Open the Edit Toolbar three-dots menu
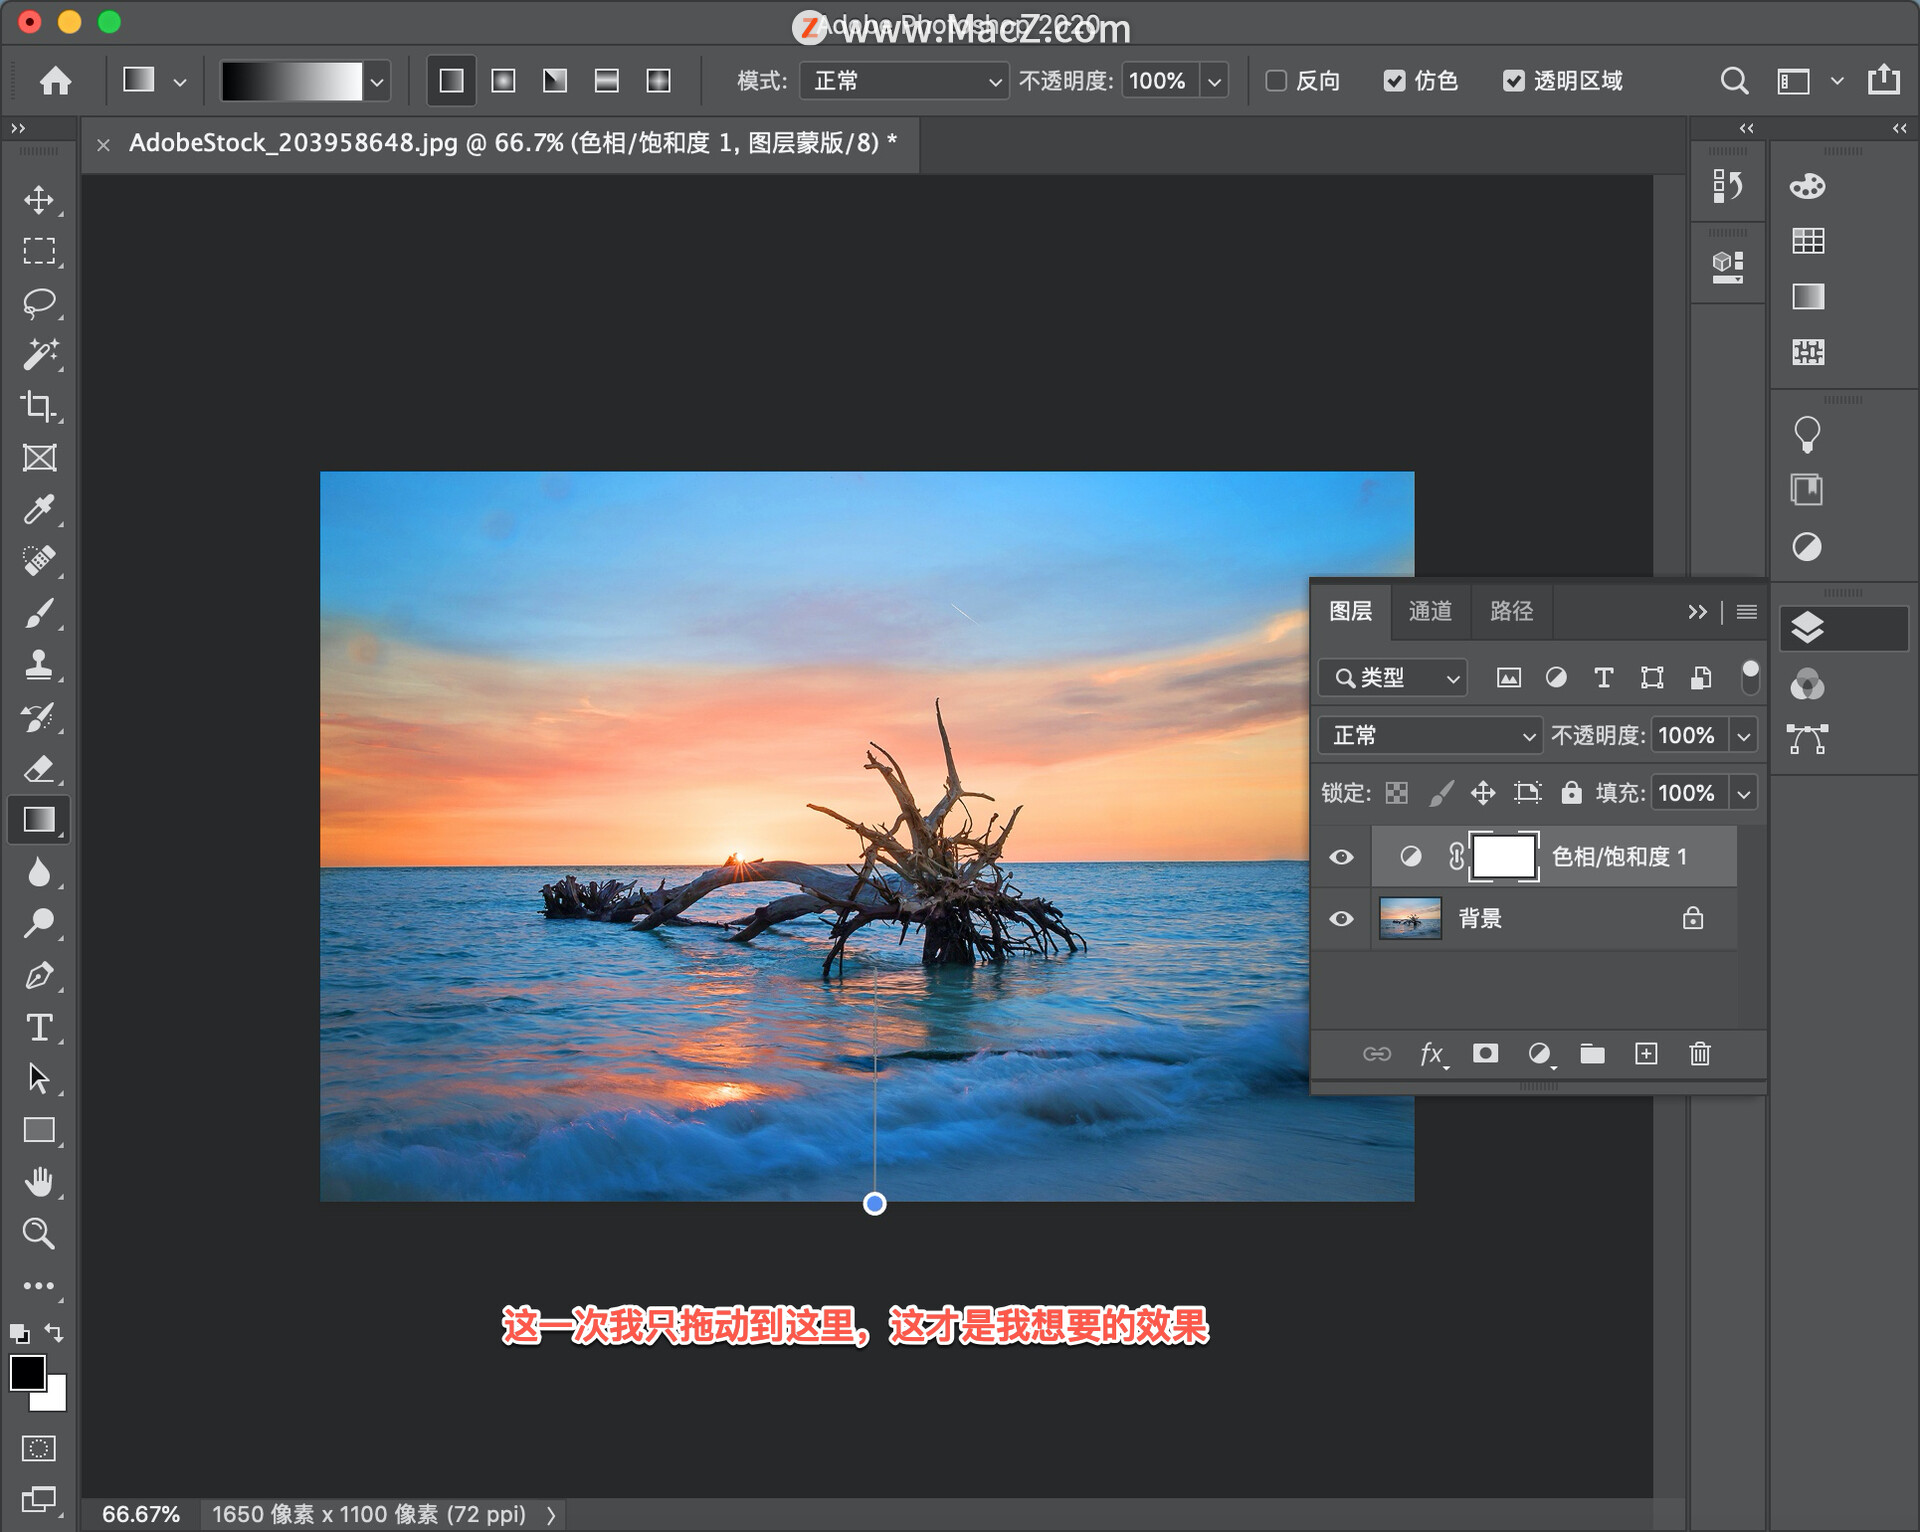Image resolution: width=1920 pixels, height=1532 pixels. click(39, 1286)
